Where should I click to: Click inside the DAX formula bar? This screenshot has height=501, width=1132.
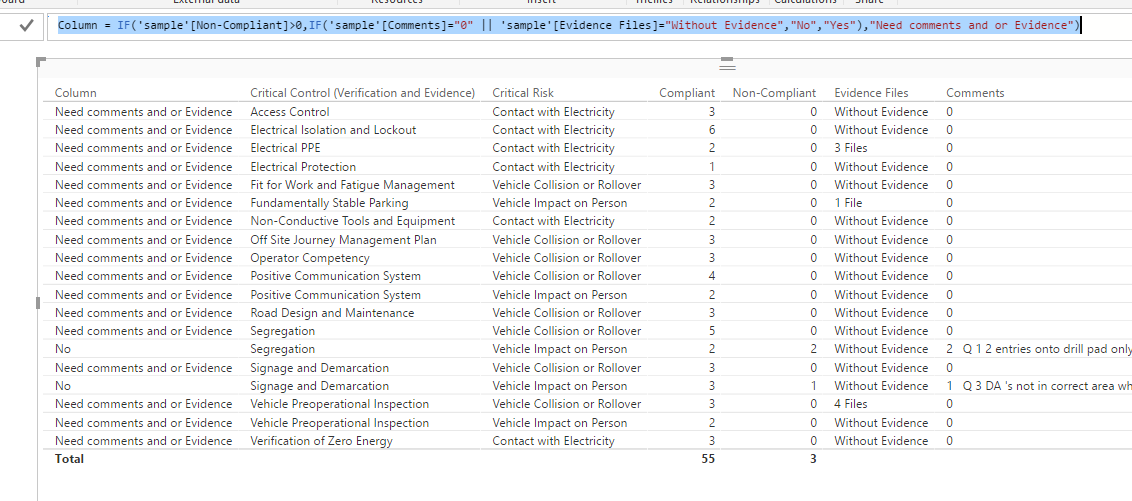589,26
